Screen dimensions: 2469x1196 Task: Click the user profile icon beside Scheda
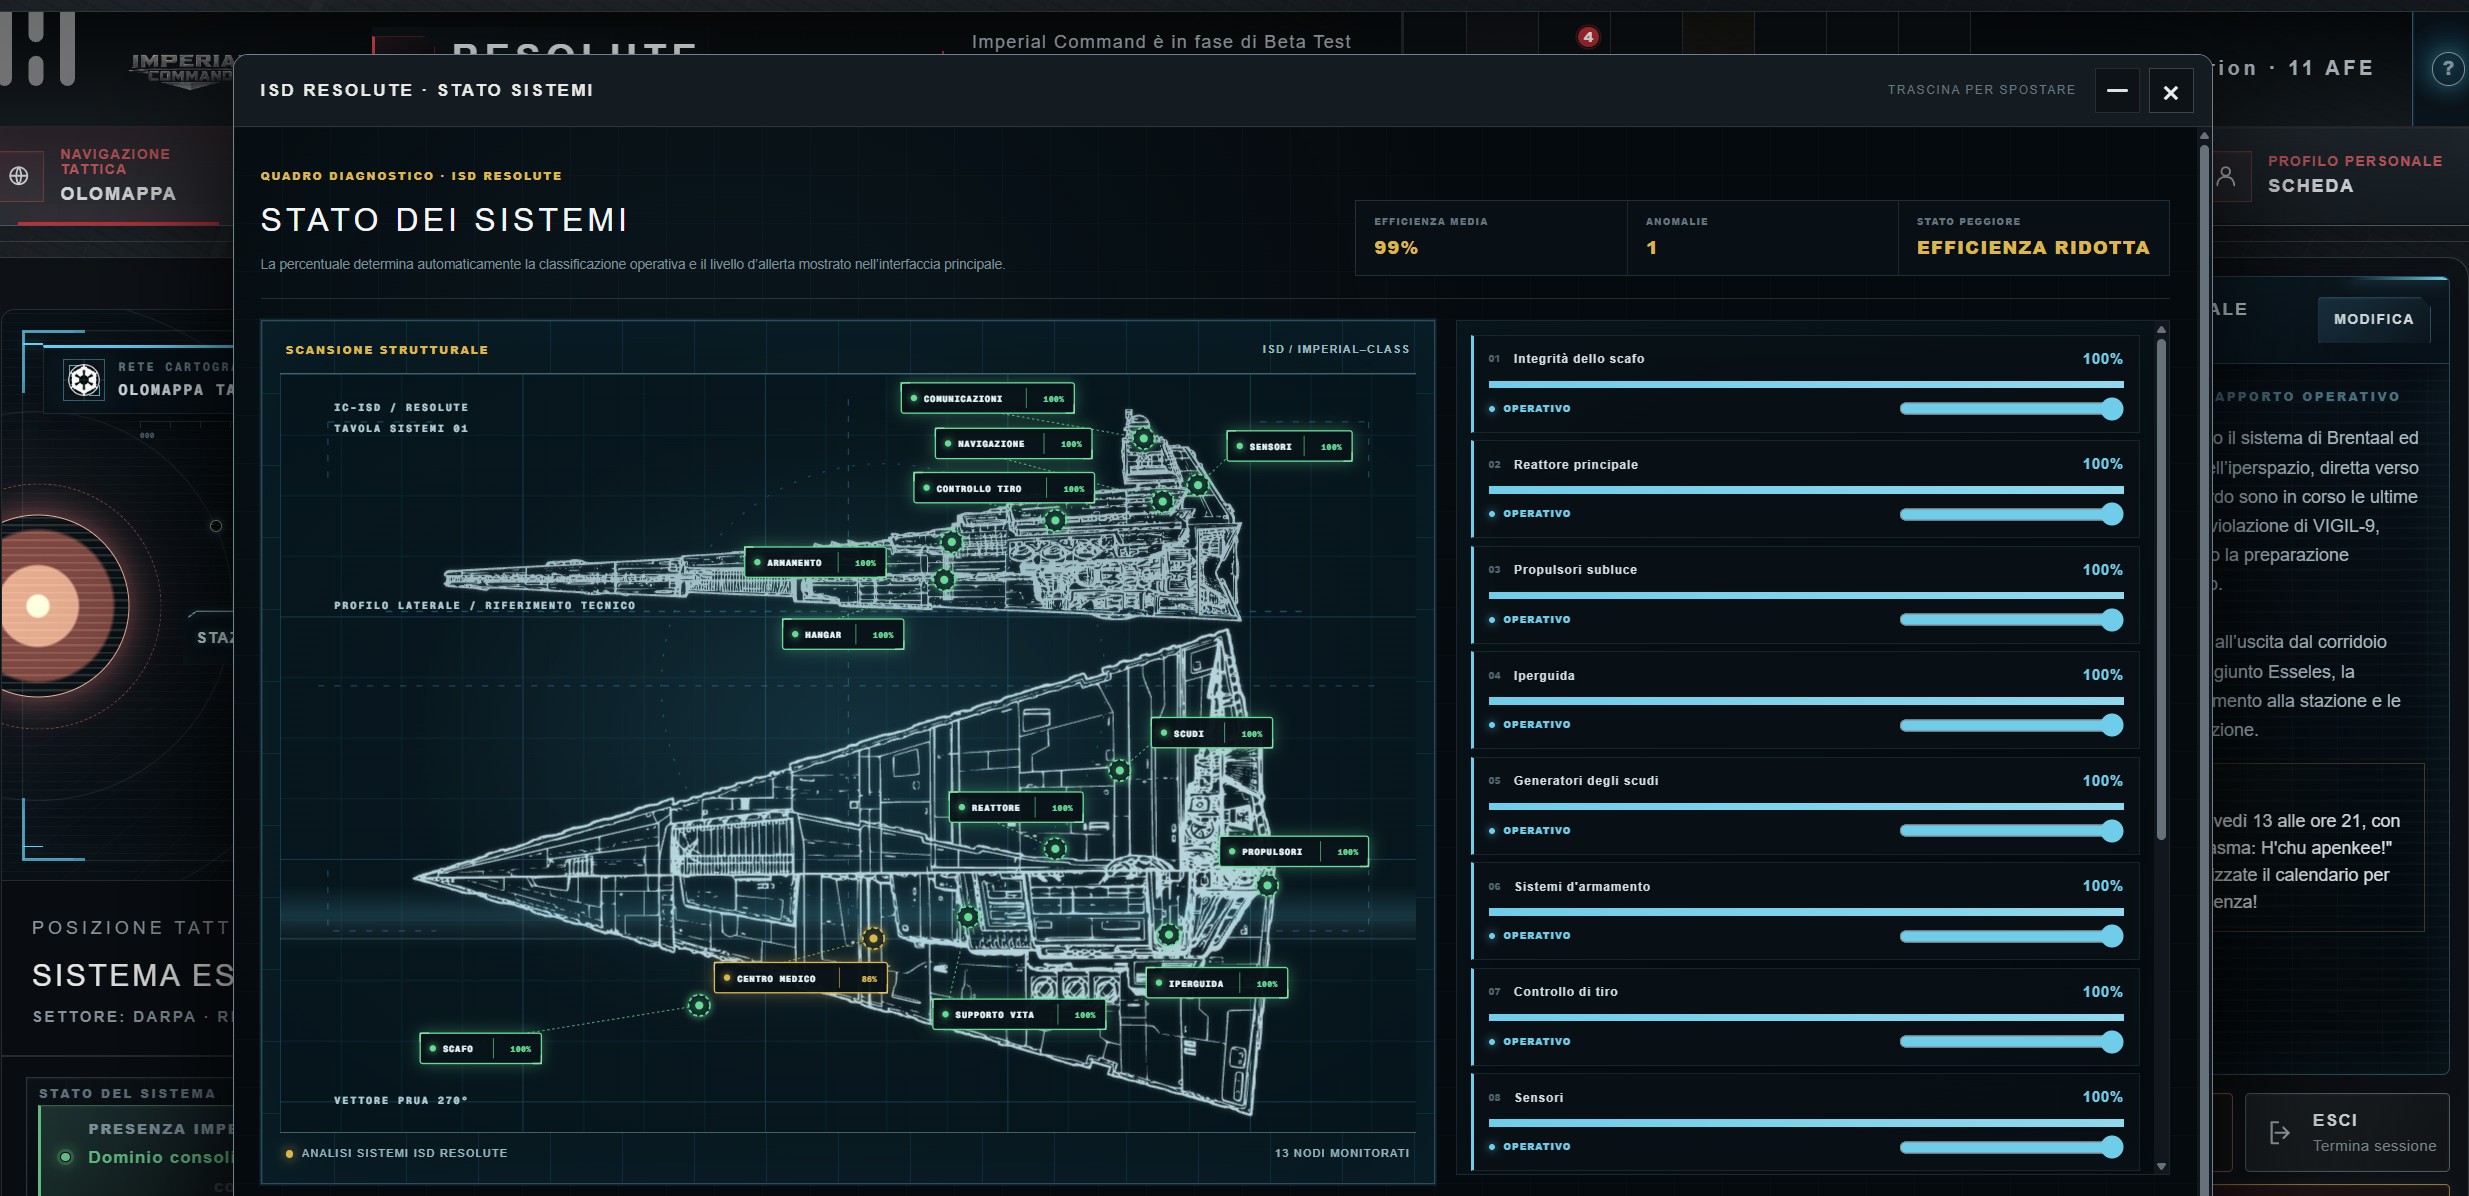2226,176
